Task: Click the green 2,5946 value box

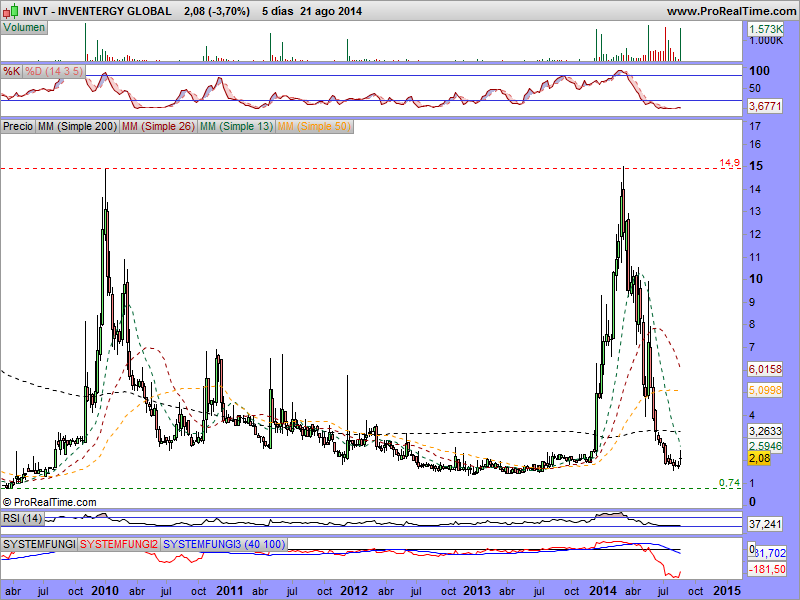Action: point(765,446)
